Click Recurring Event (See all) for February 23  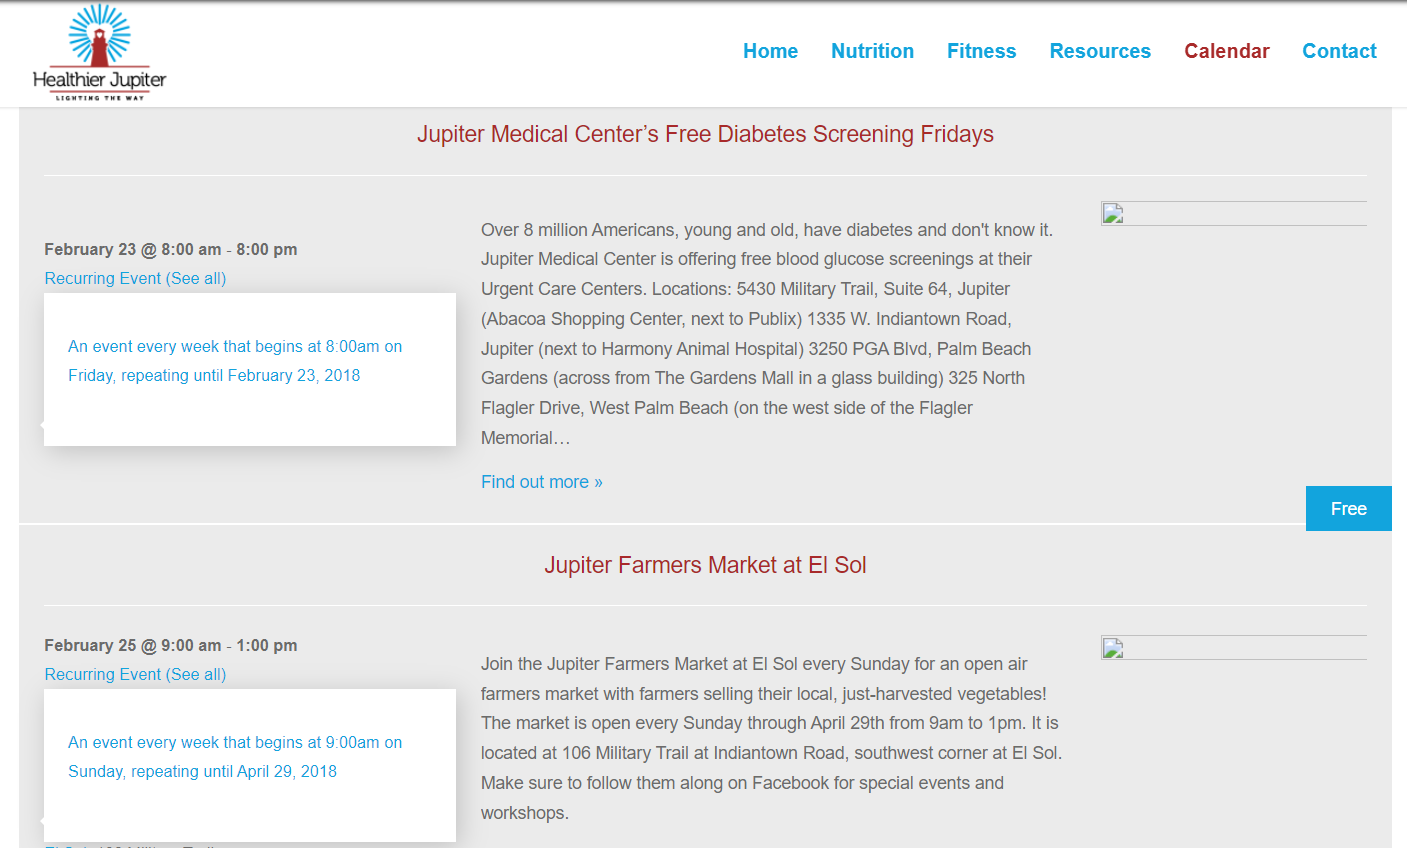coord(135,278)
